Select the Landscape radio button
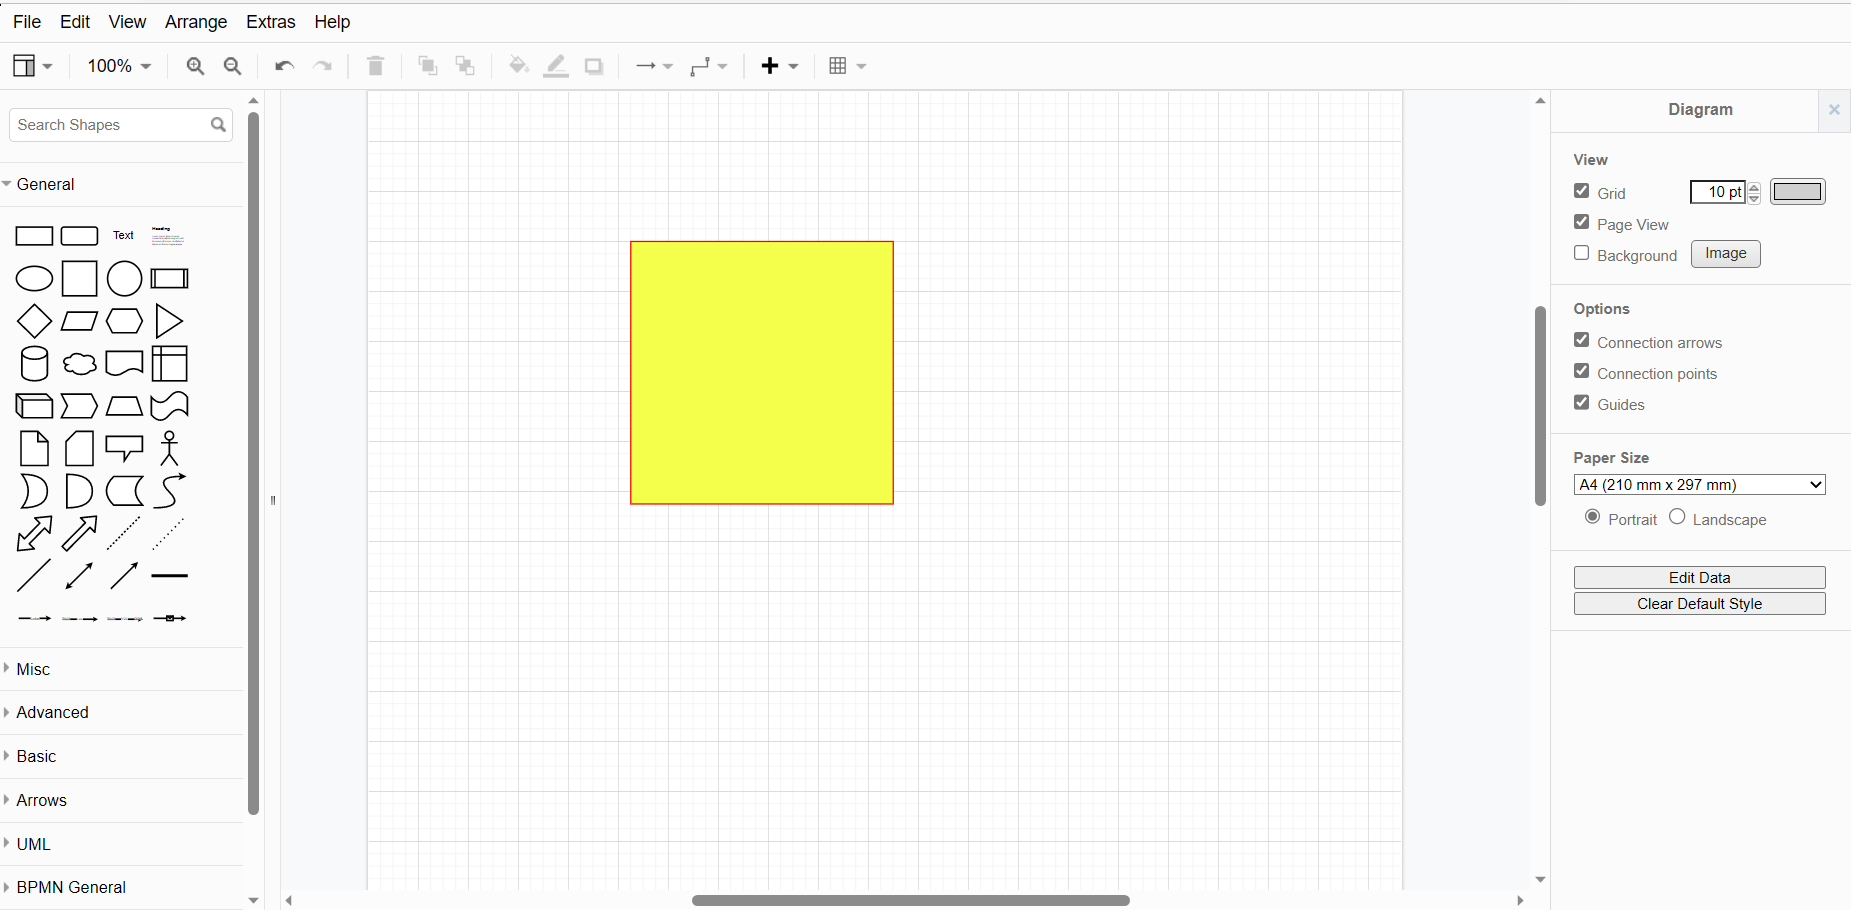Image resolution: width=1851 pixels, height=910 pixels. coord(1677,517)
